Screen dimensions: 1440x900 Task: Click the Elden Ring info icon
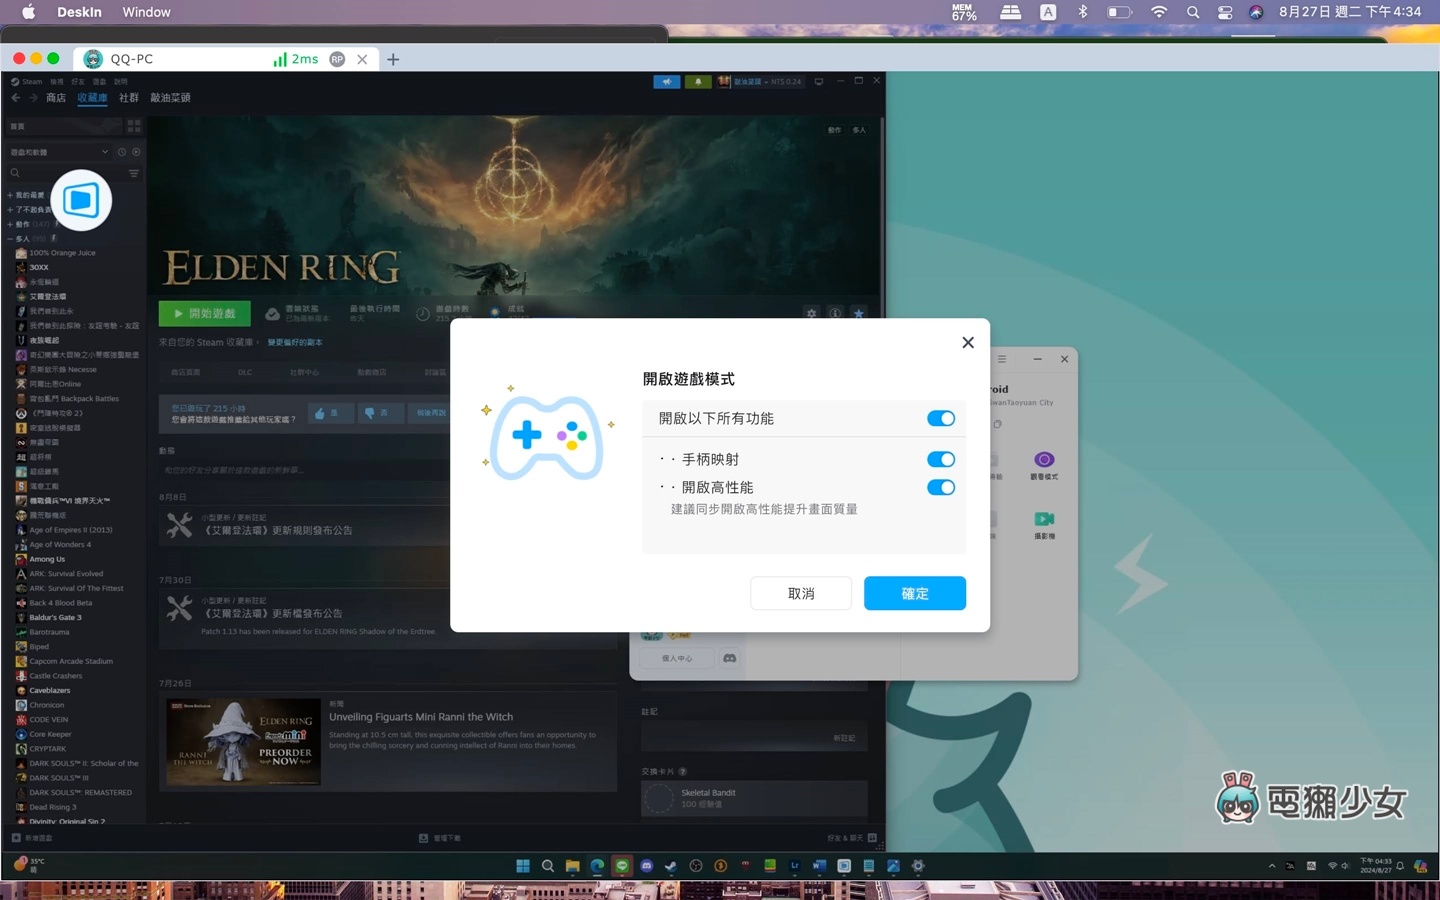coord(835,313)
